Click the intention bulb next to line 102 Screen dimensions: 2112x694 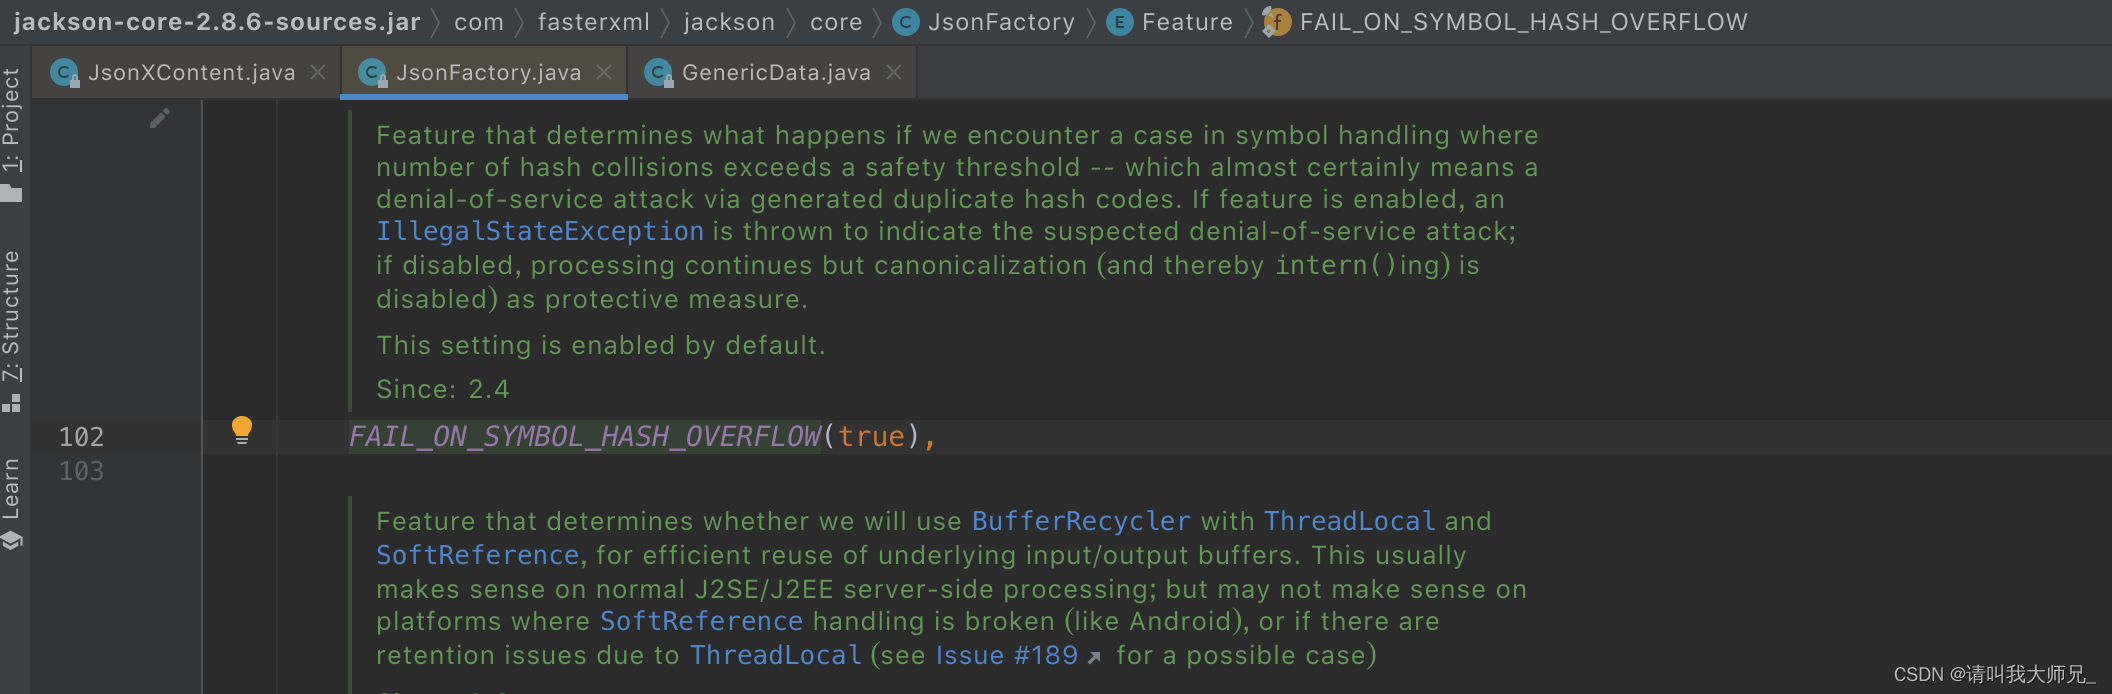click(242, 432)
